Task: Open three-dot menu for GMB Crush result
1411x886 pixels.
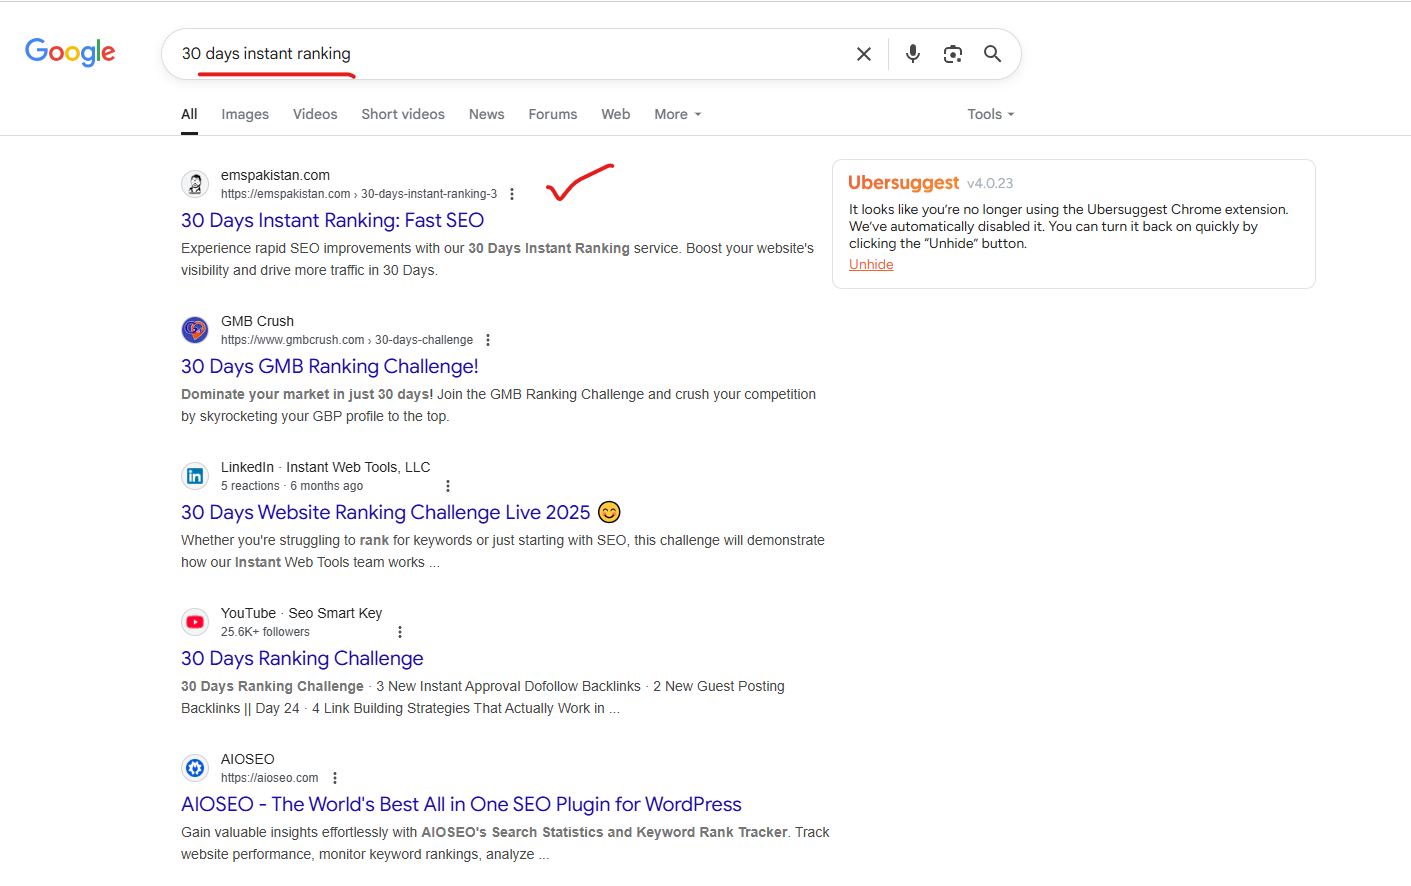Action: click(488, 340)
